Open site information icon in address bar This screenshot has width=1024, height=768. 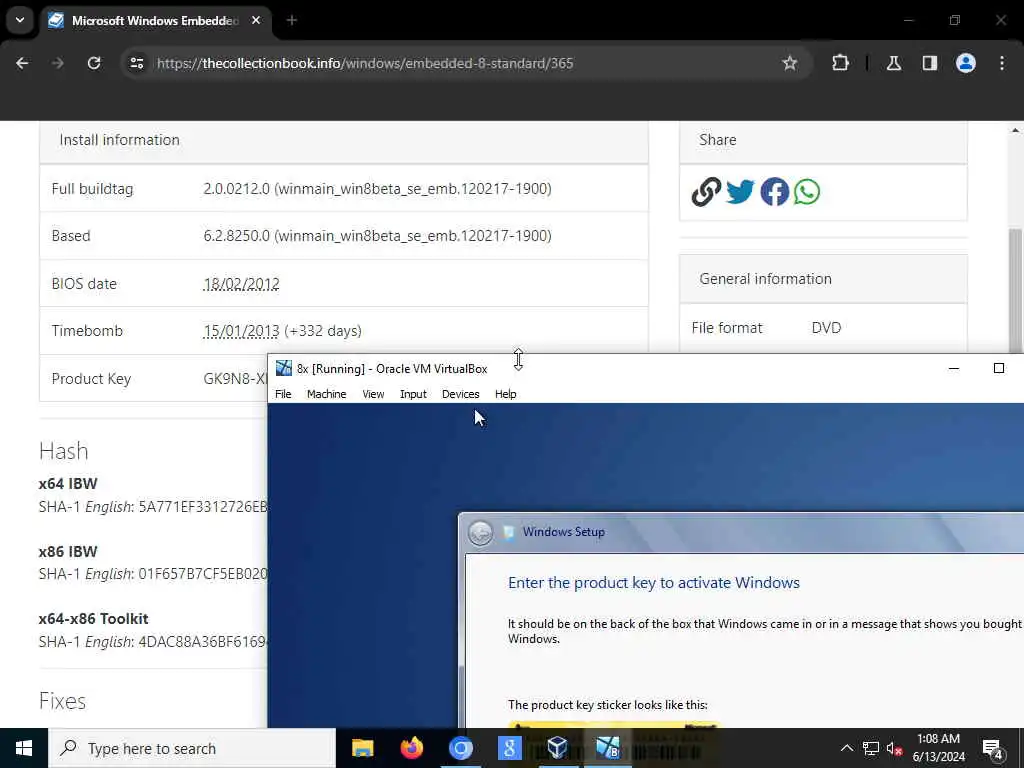coord(136,63)
